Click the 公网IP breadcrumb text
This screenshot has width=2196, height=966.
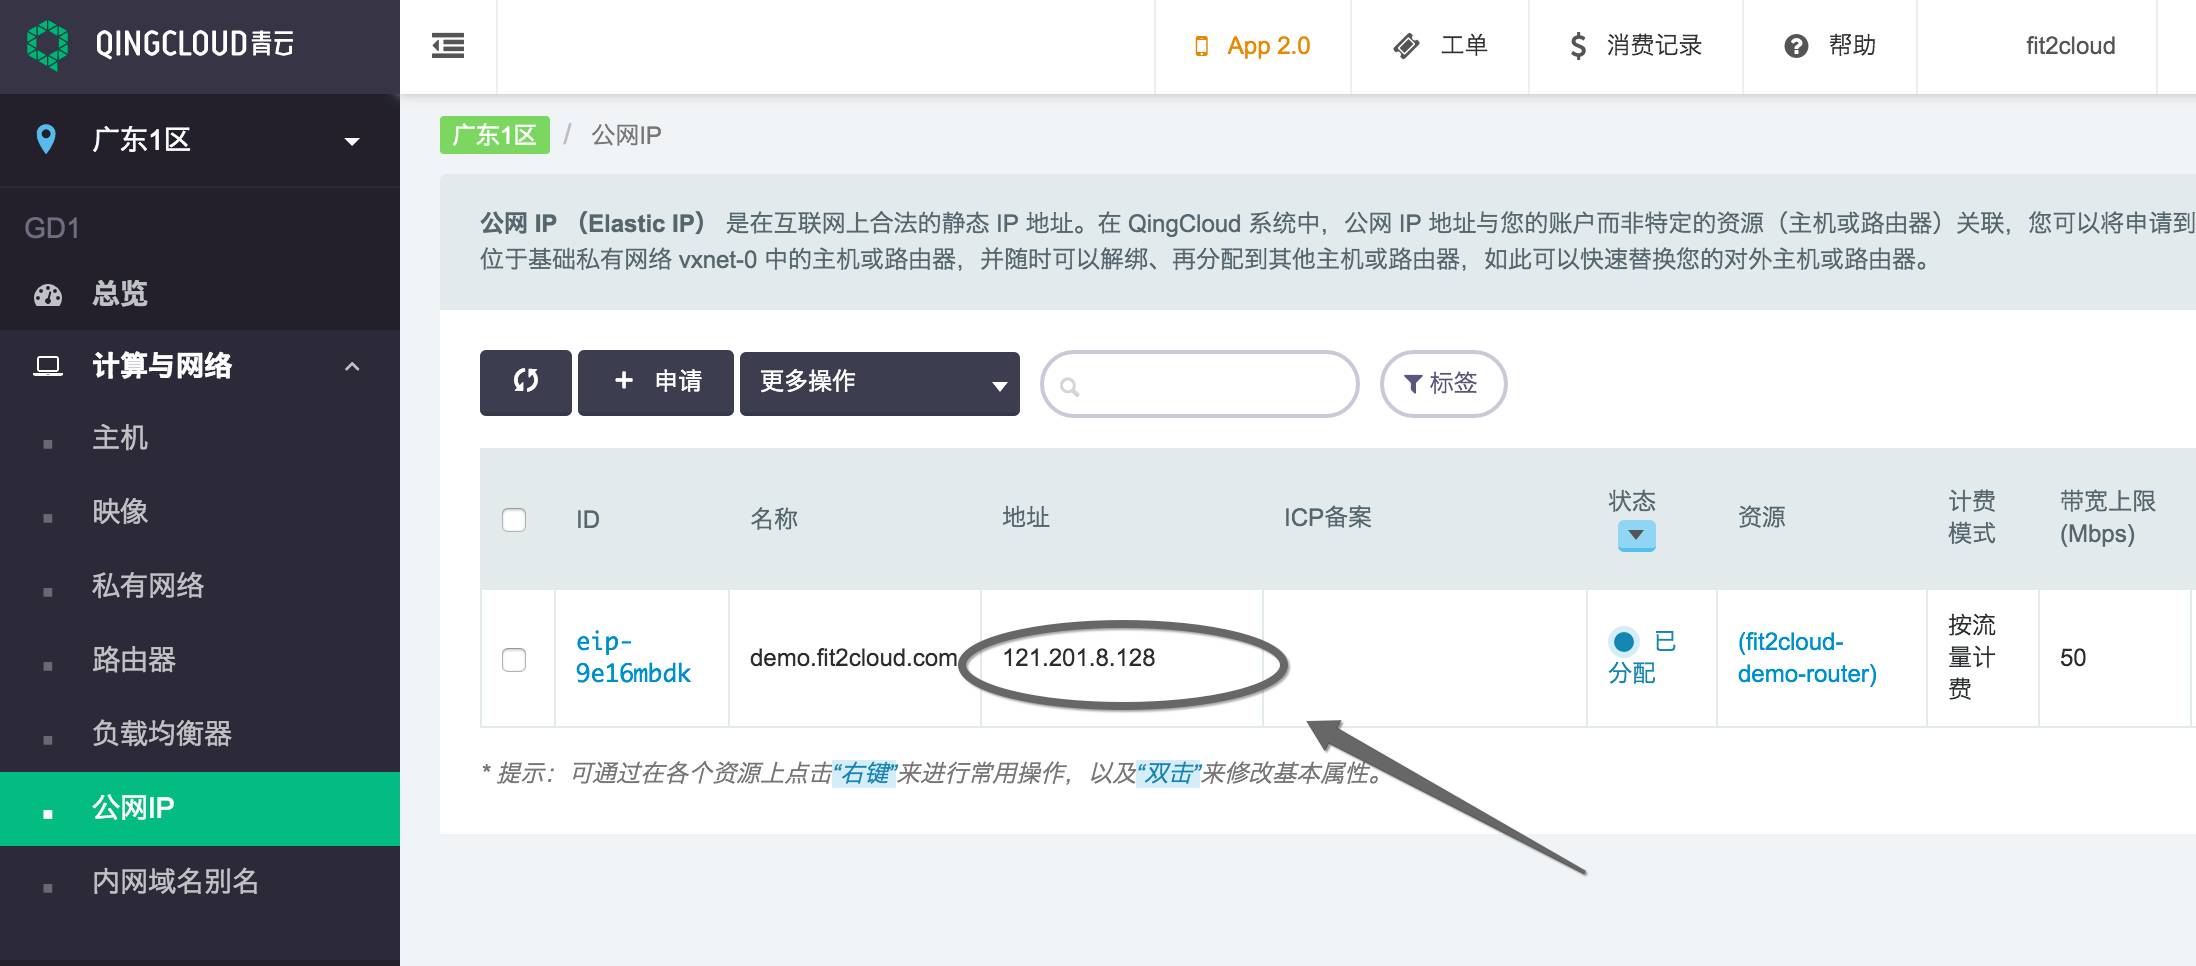pos(627,135)
